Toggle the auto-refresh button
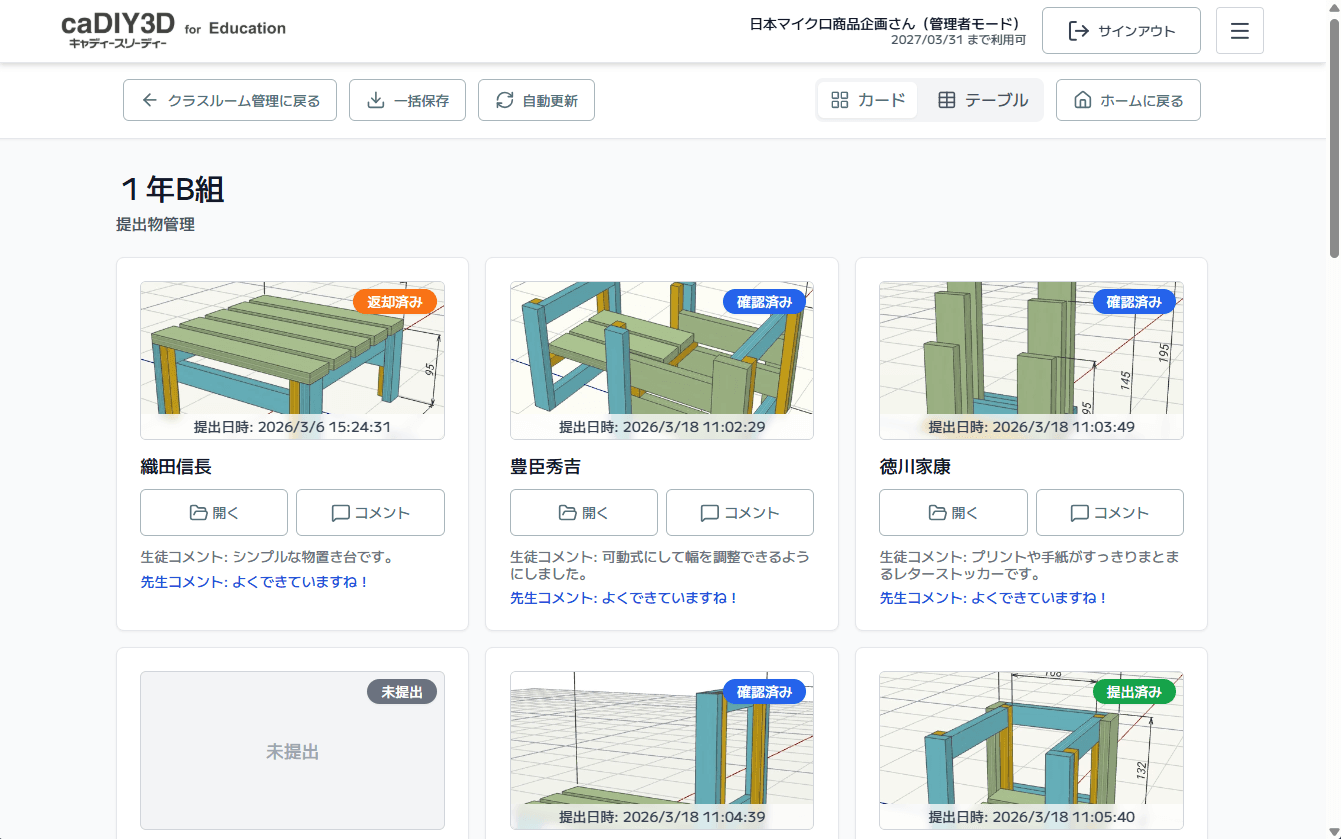 click(536, 100)
